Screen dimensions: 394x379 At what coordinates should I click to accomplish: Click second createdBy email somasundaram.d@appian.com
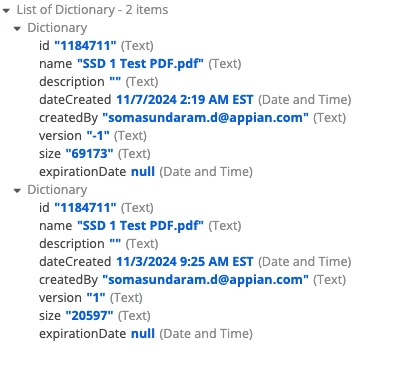[205, 280]
